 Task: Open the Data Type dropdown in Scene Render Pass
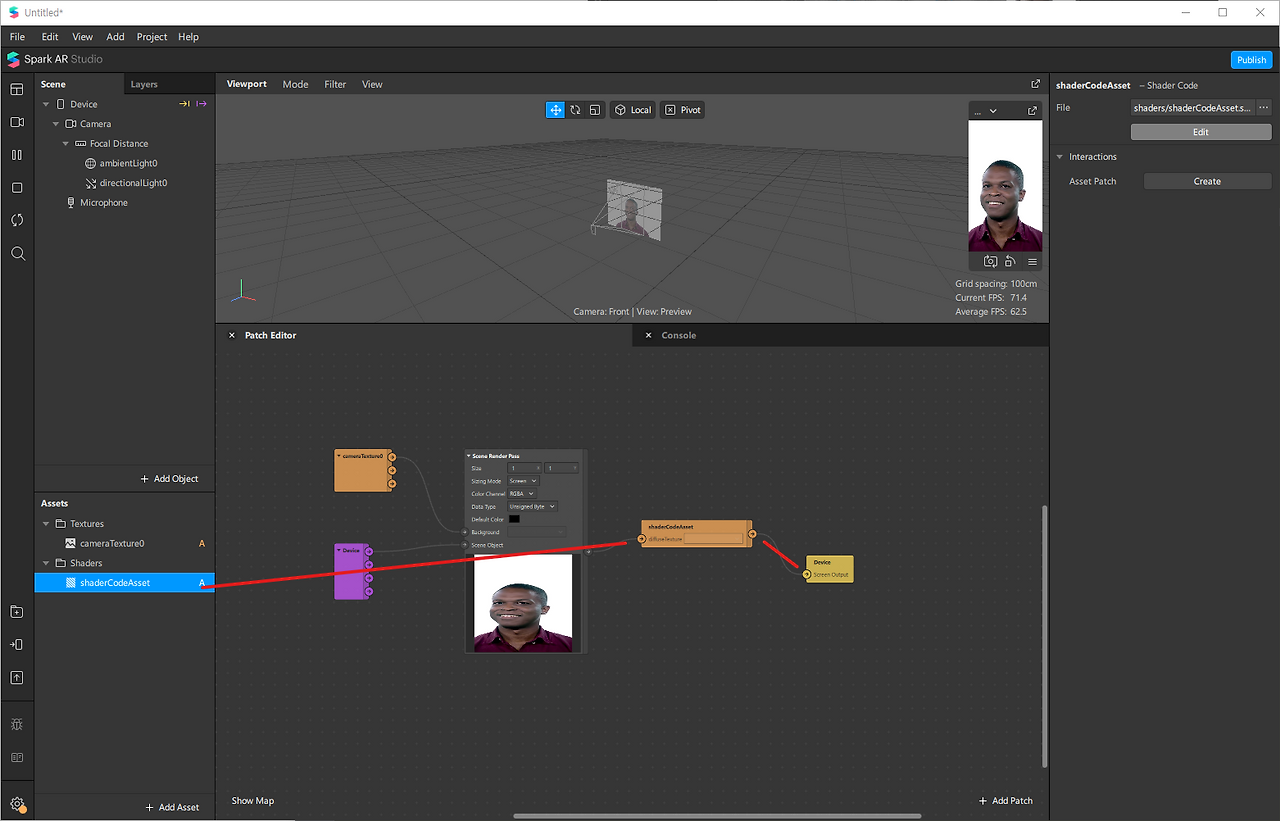tap(533, 507)
